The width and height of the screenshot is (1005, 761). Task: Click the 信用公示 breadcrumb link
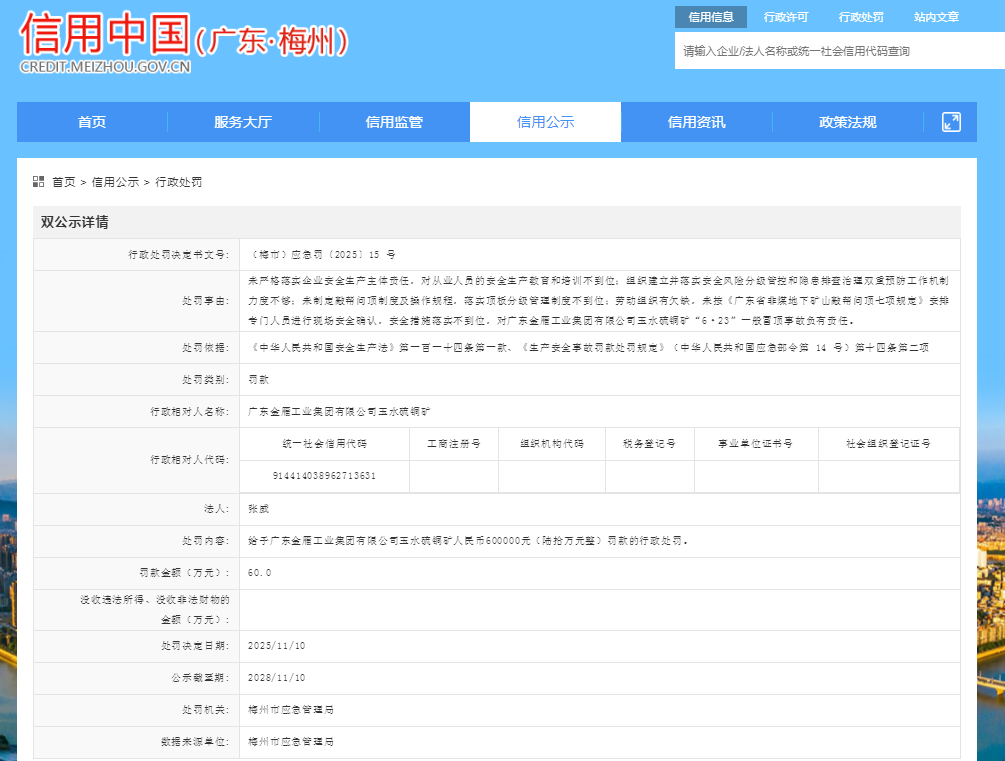115,182
